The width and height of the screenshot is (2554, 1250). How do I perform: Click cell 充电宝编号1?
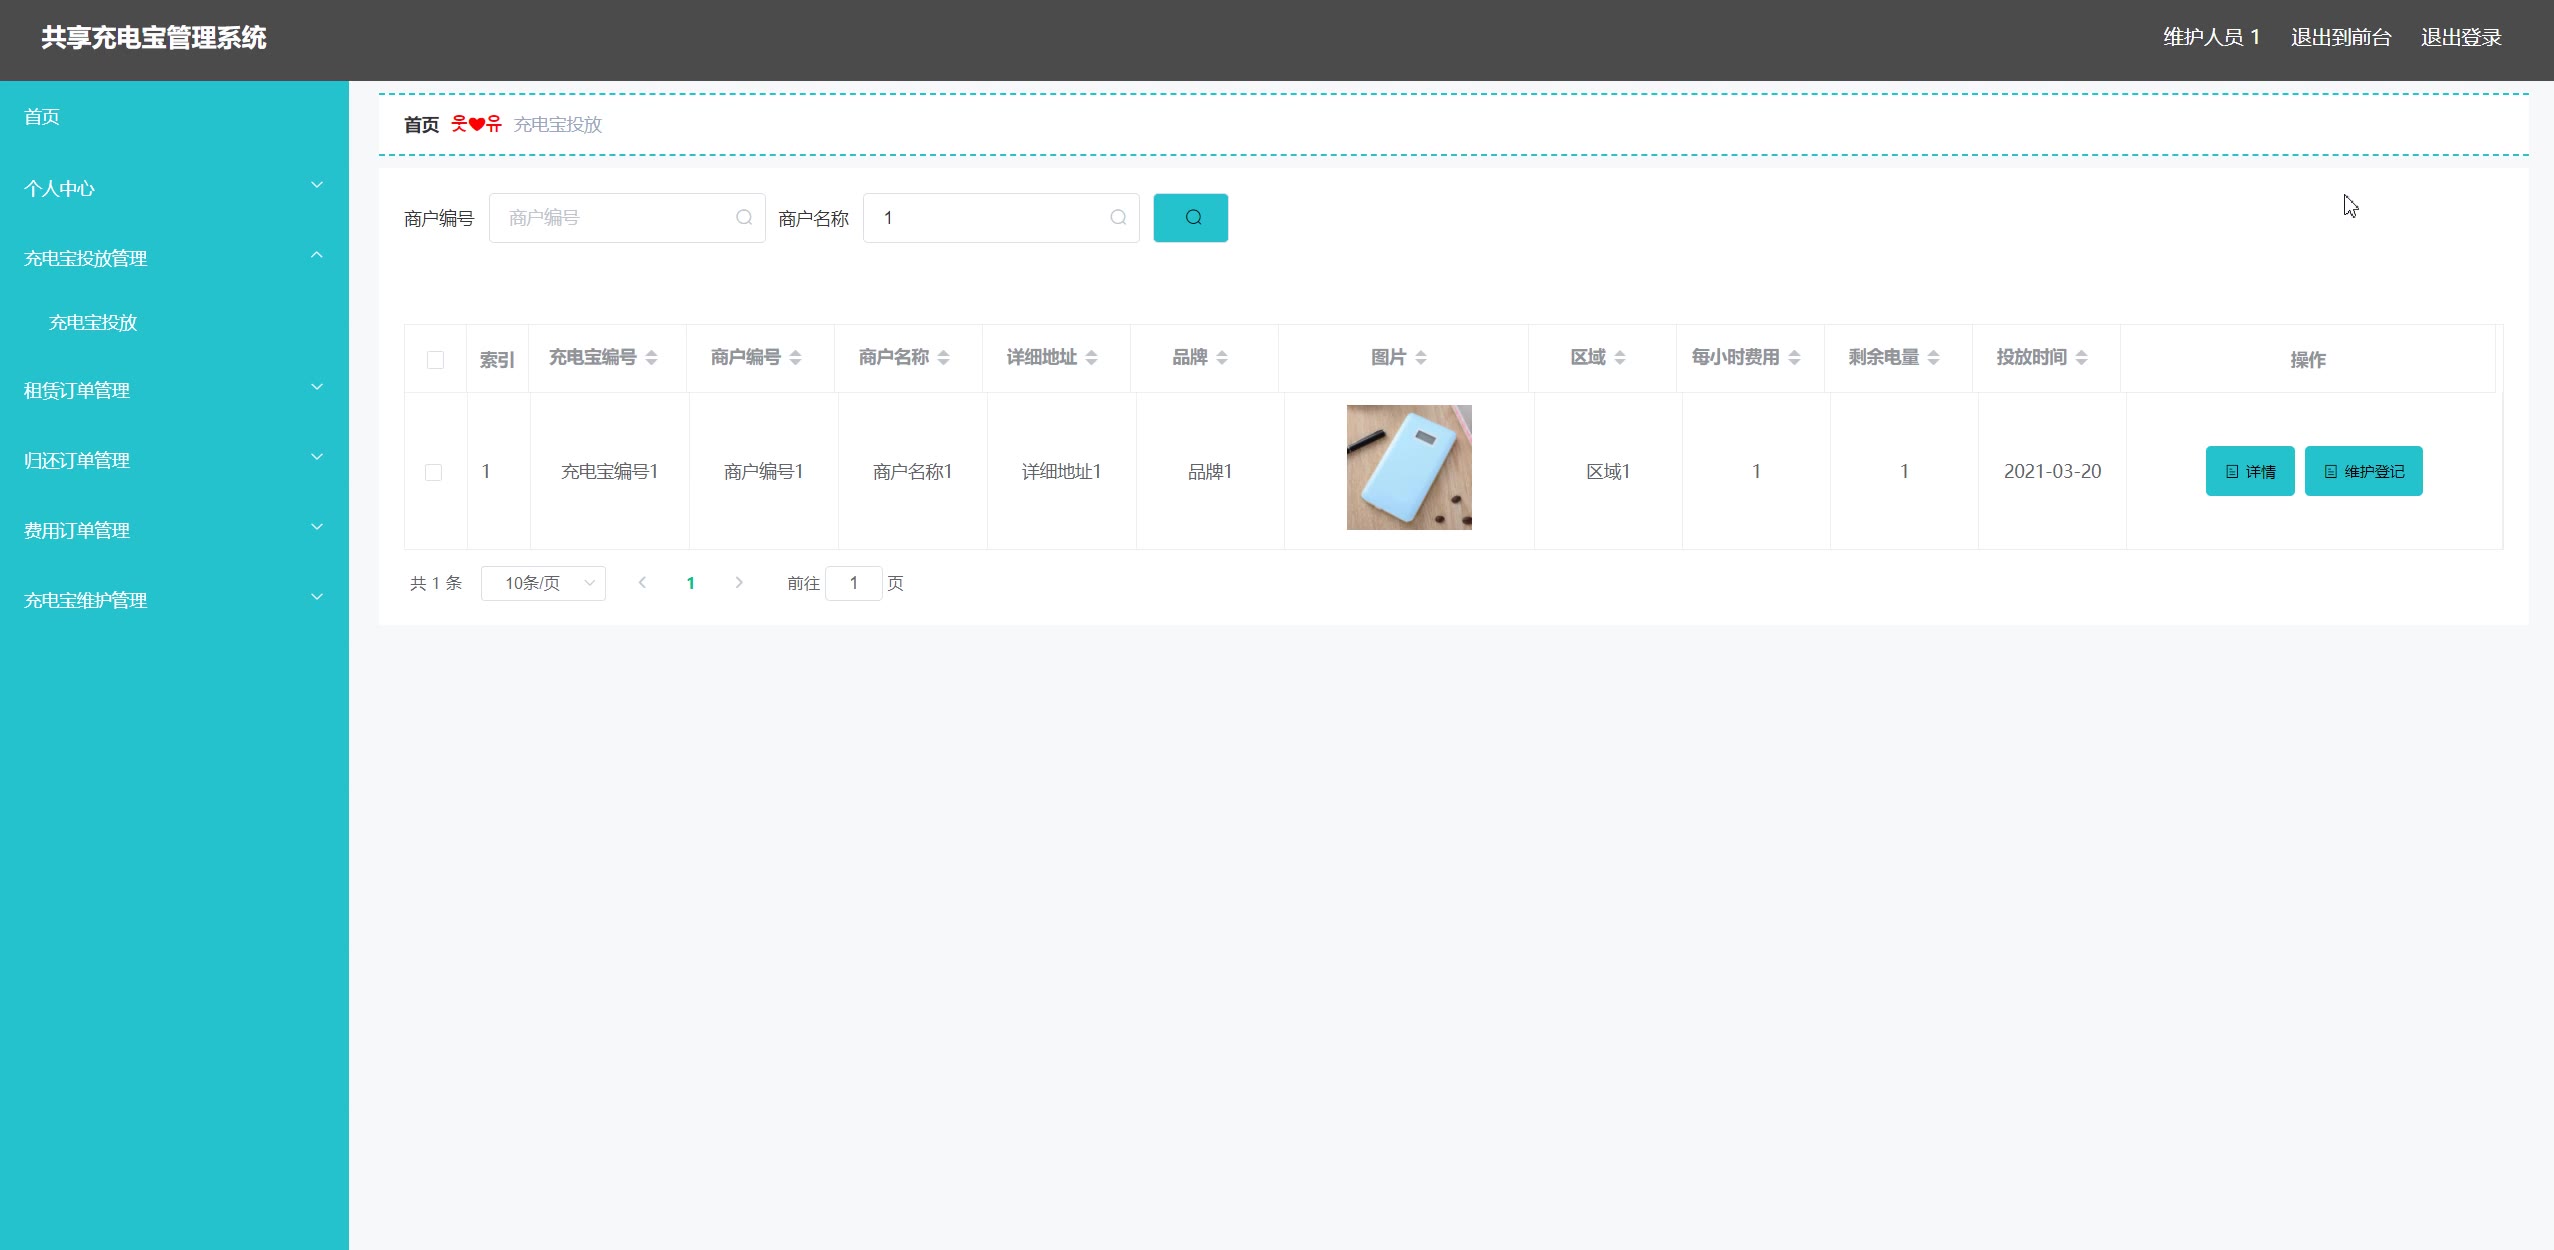609,471
